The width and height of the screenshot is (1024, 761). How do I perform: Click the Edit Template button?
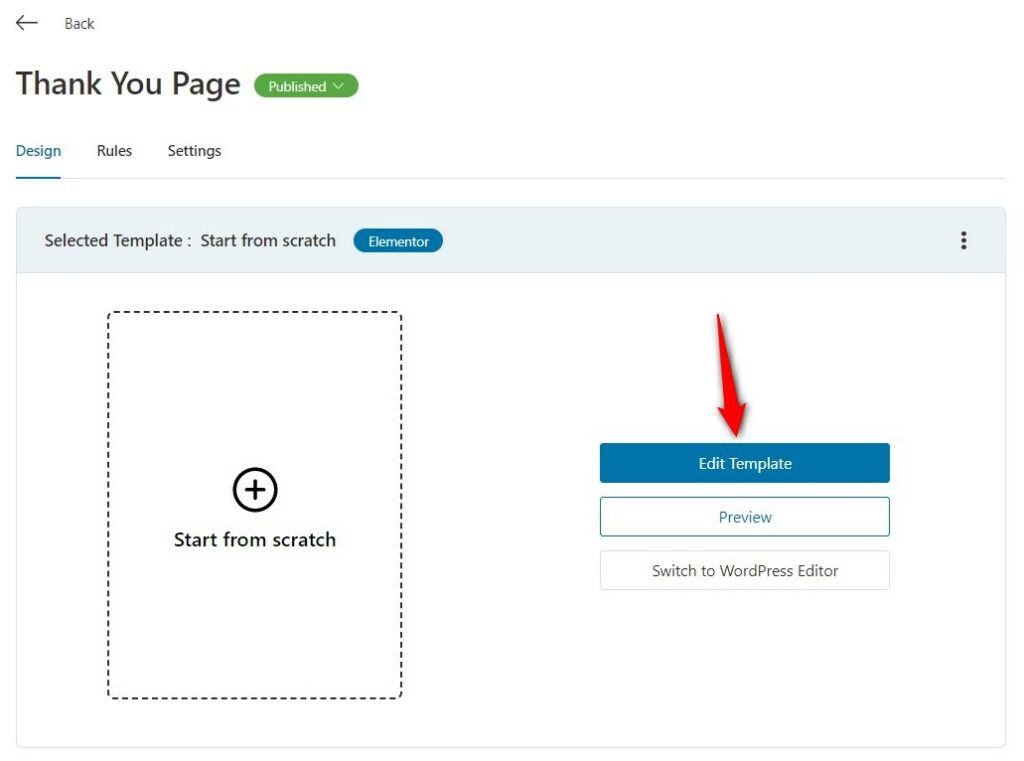(x=744, y=463)
